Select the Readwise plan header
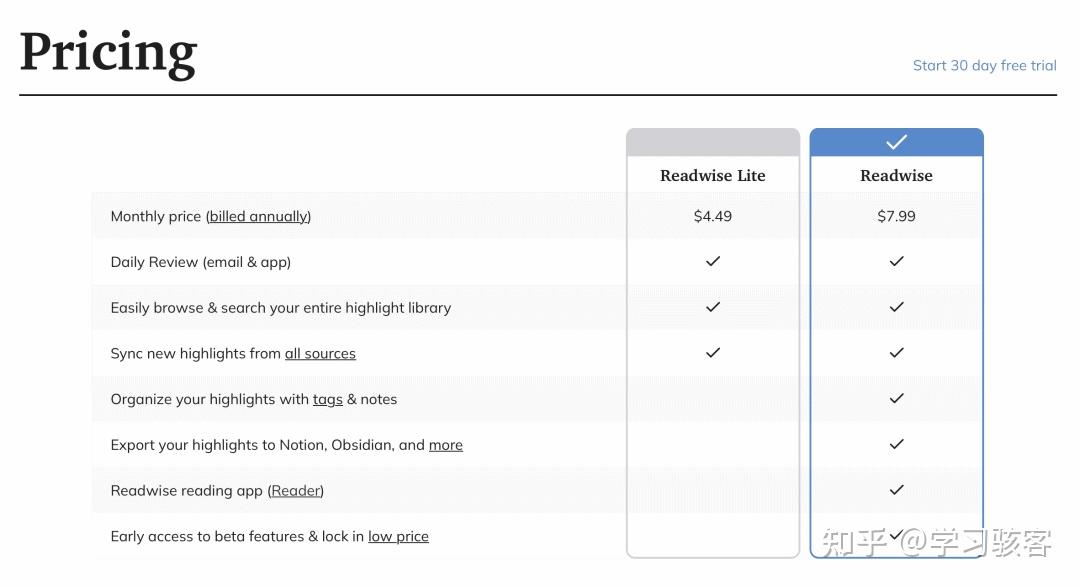The width and height of the screenshot is (1080, 587). point(896,175)
